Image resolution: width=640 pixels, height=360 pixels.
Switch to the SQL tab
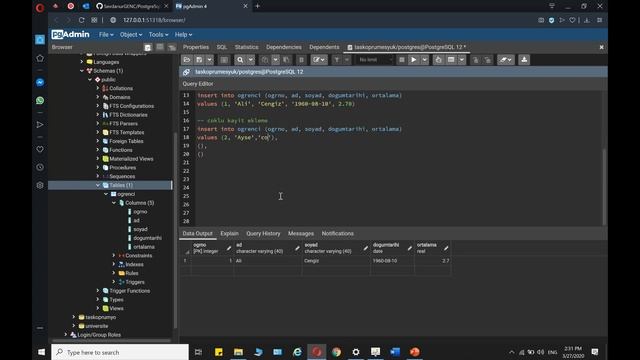[222, 47]
